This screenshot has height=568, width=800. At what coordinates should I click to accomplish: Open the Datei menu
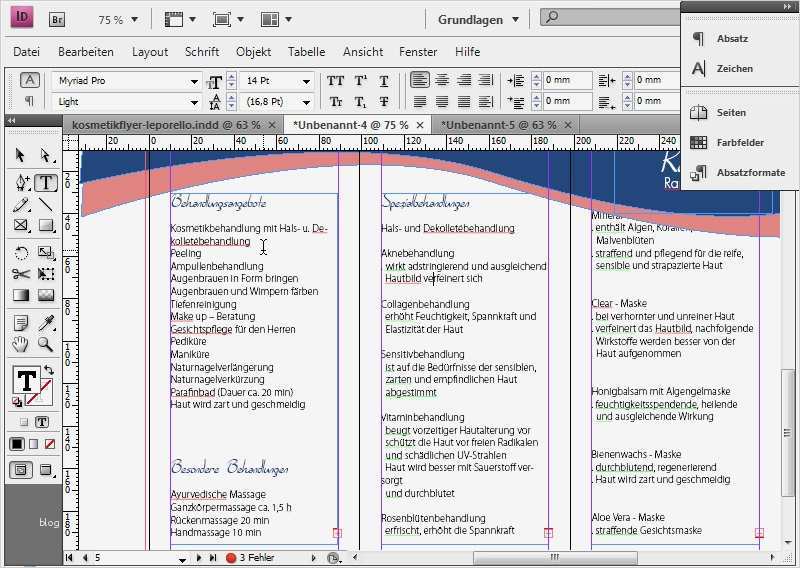[x=27, y=52]
